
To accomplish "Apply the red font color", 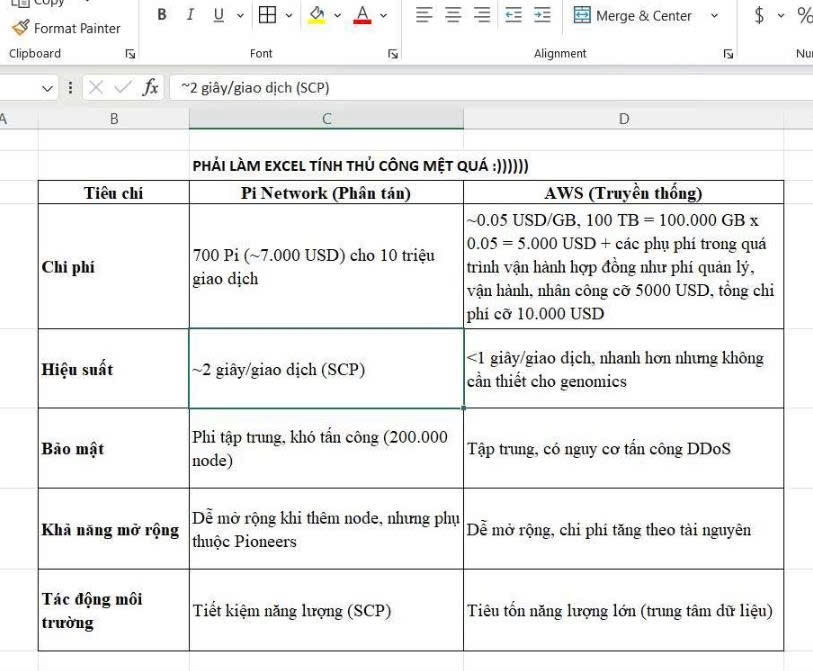I will coord(361,15).
